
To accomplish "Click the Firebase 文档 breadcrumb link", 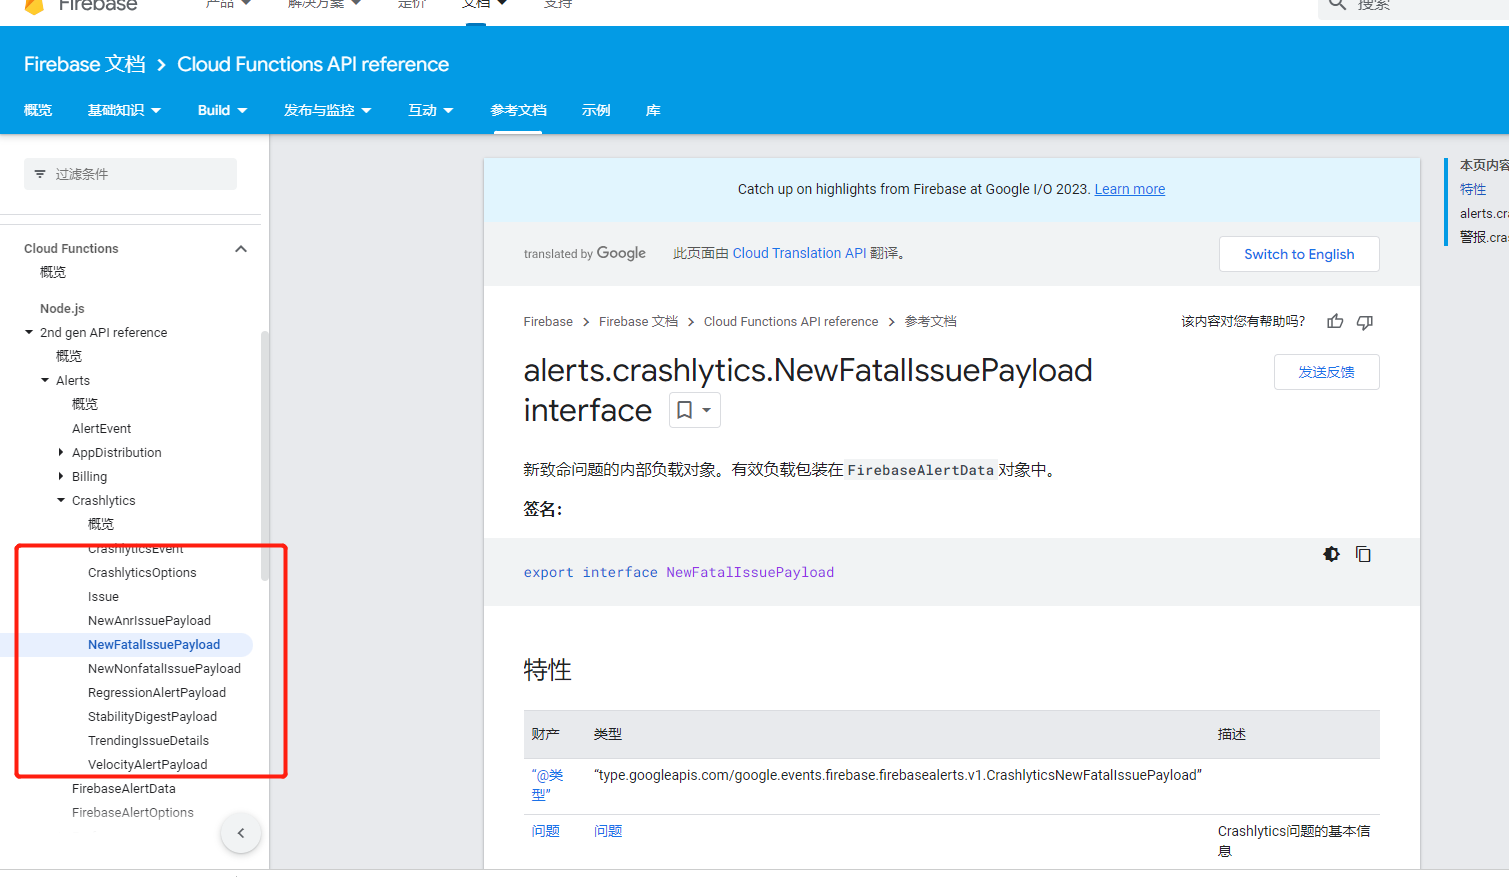I will pos(638,321).
